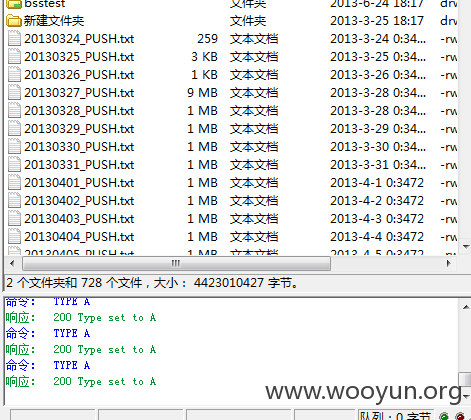Select the 20130324_PUSH.txt file icon
Screen dimensions: 471x420
14,38
